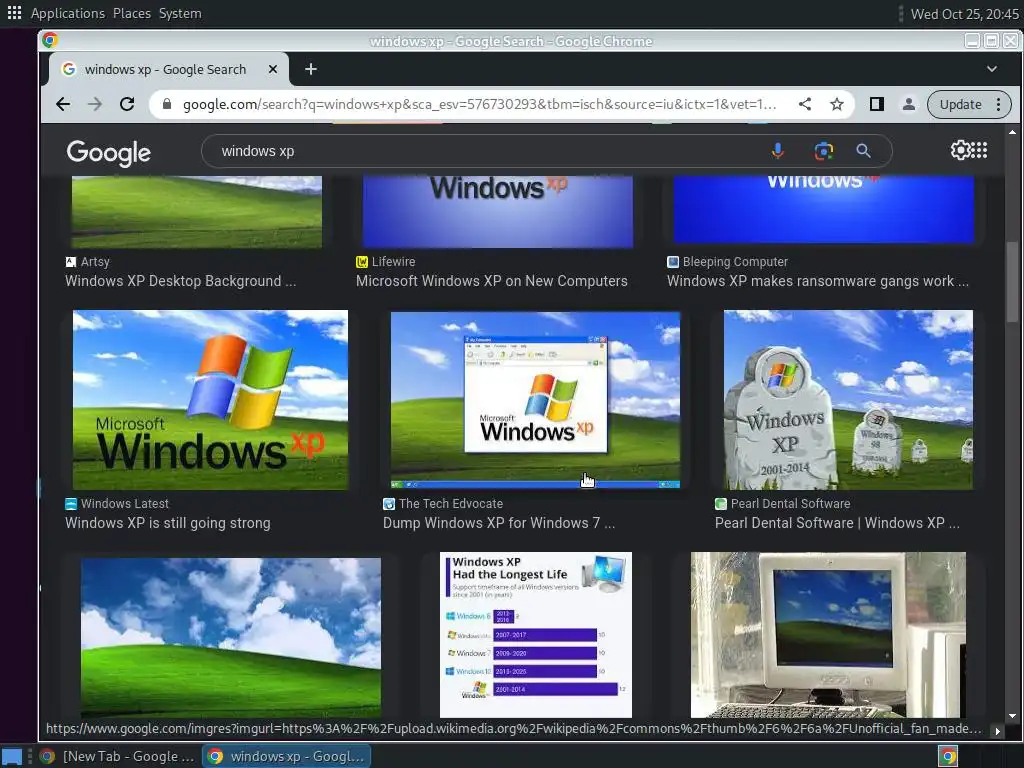Viewport: 1024px width, 768px height.
Task: Switch to New Tab - Google taskbar window
Action: click(118, 756)
